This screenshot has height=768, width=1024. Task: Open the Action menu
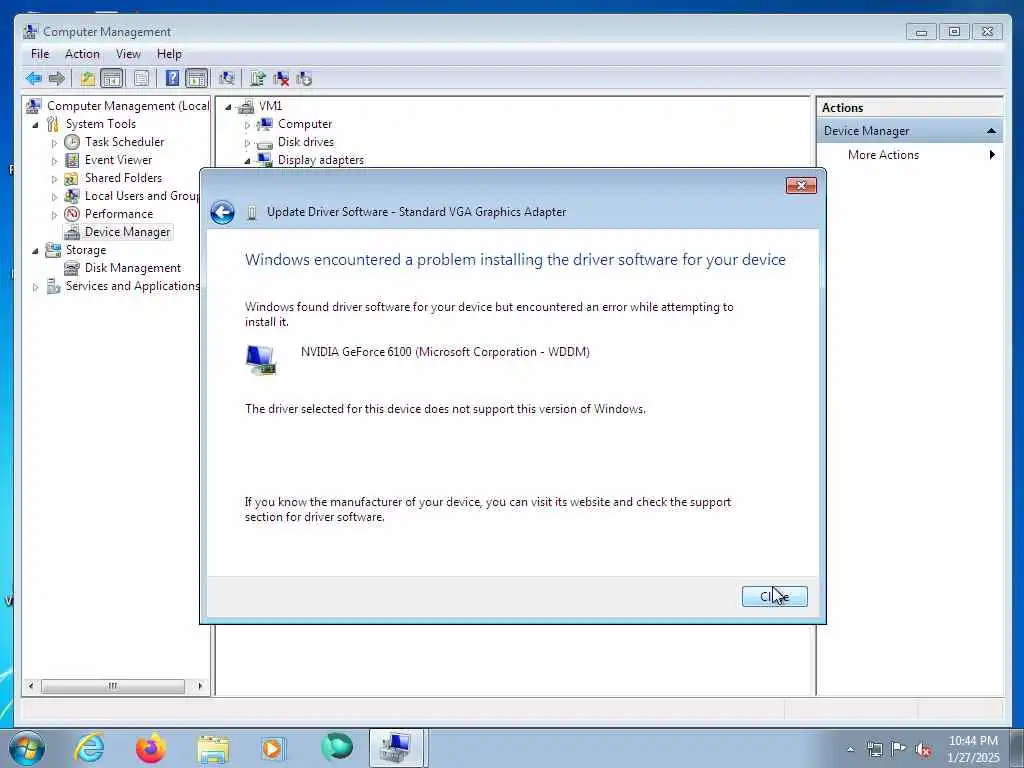coord(82,54)
